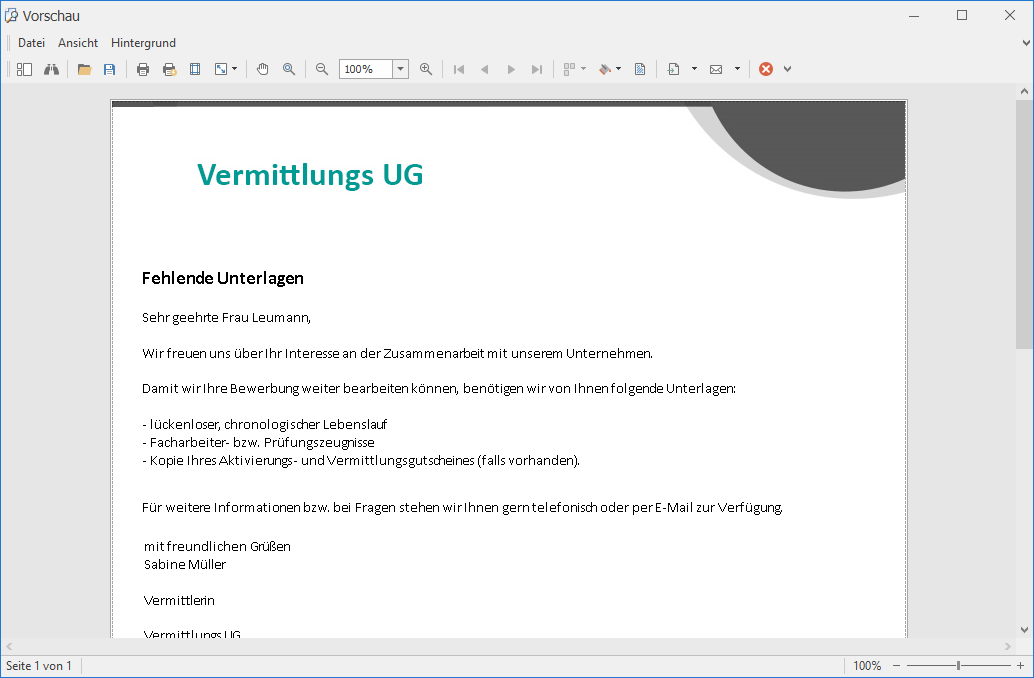
Task: Click the background color fill icon
Action: 605,69
